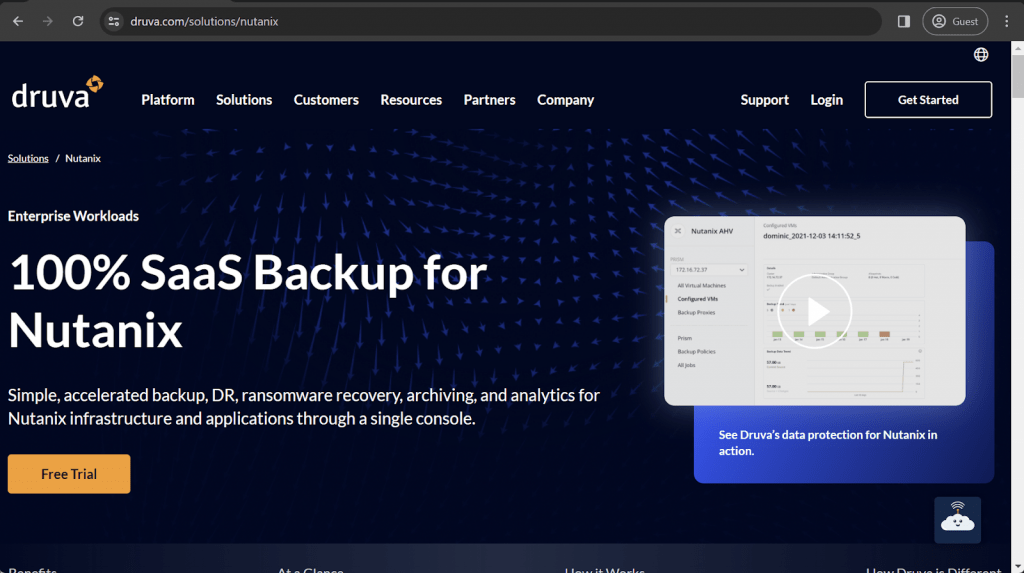Open site information icon in address bar
The height and width of the screenshot is (573, 1024).
pos(114,22)
